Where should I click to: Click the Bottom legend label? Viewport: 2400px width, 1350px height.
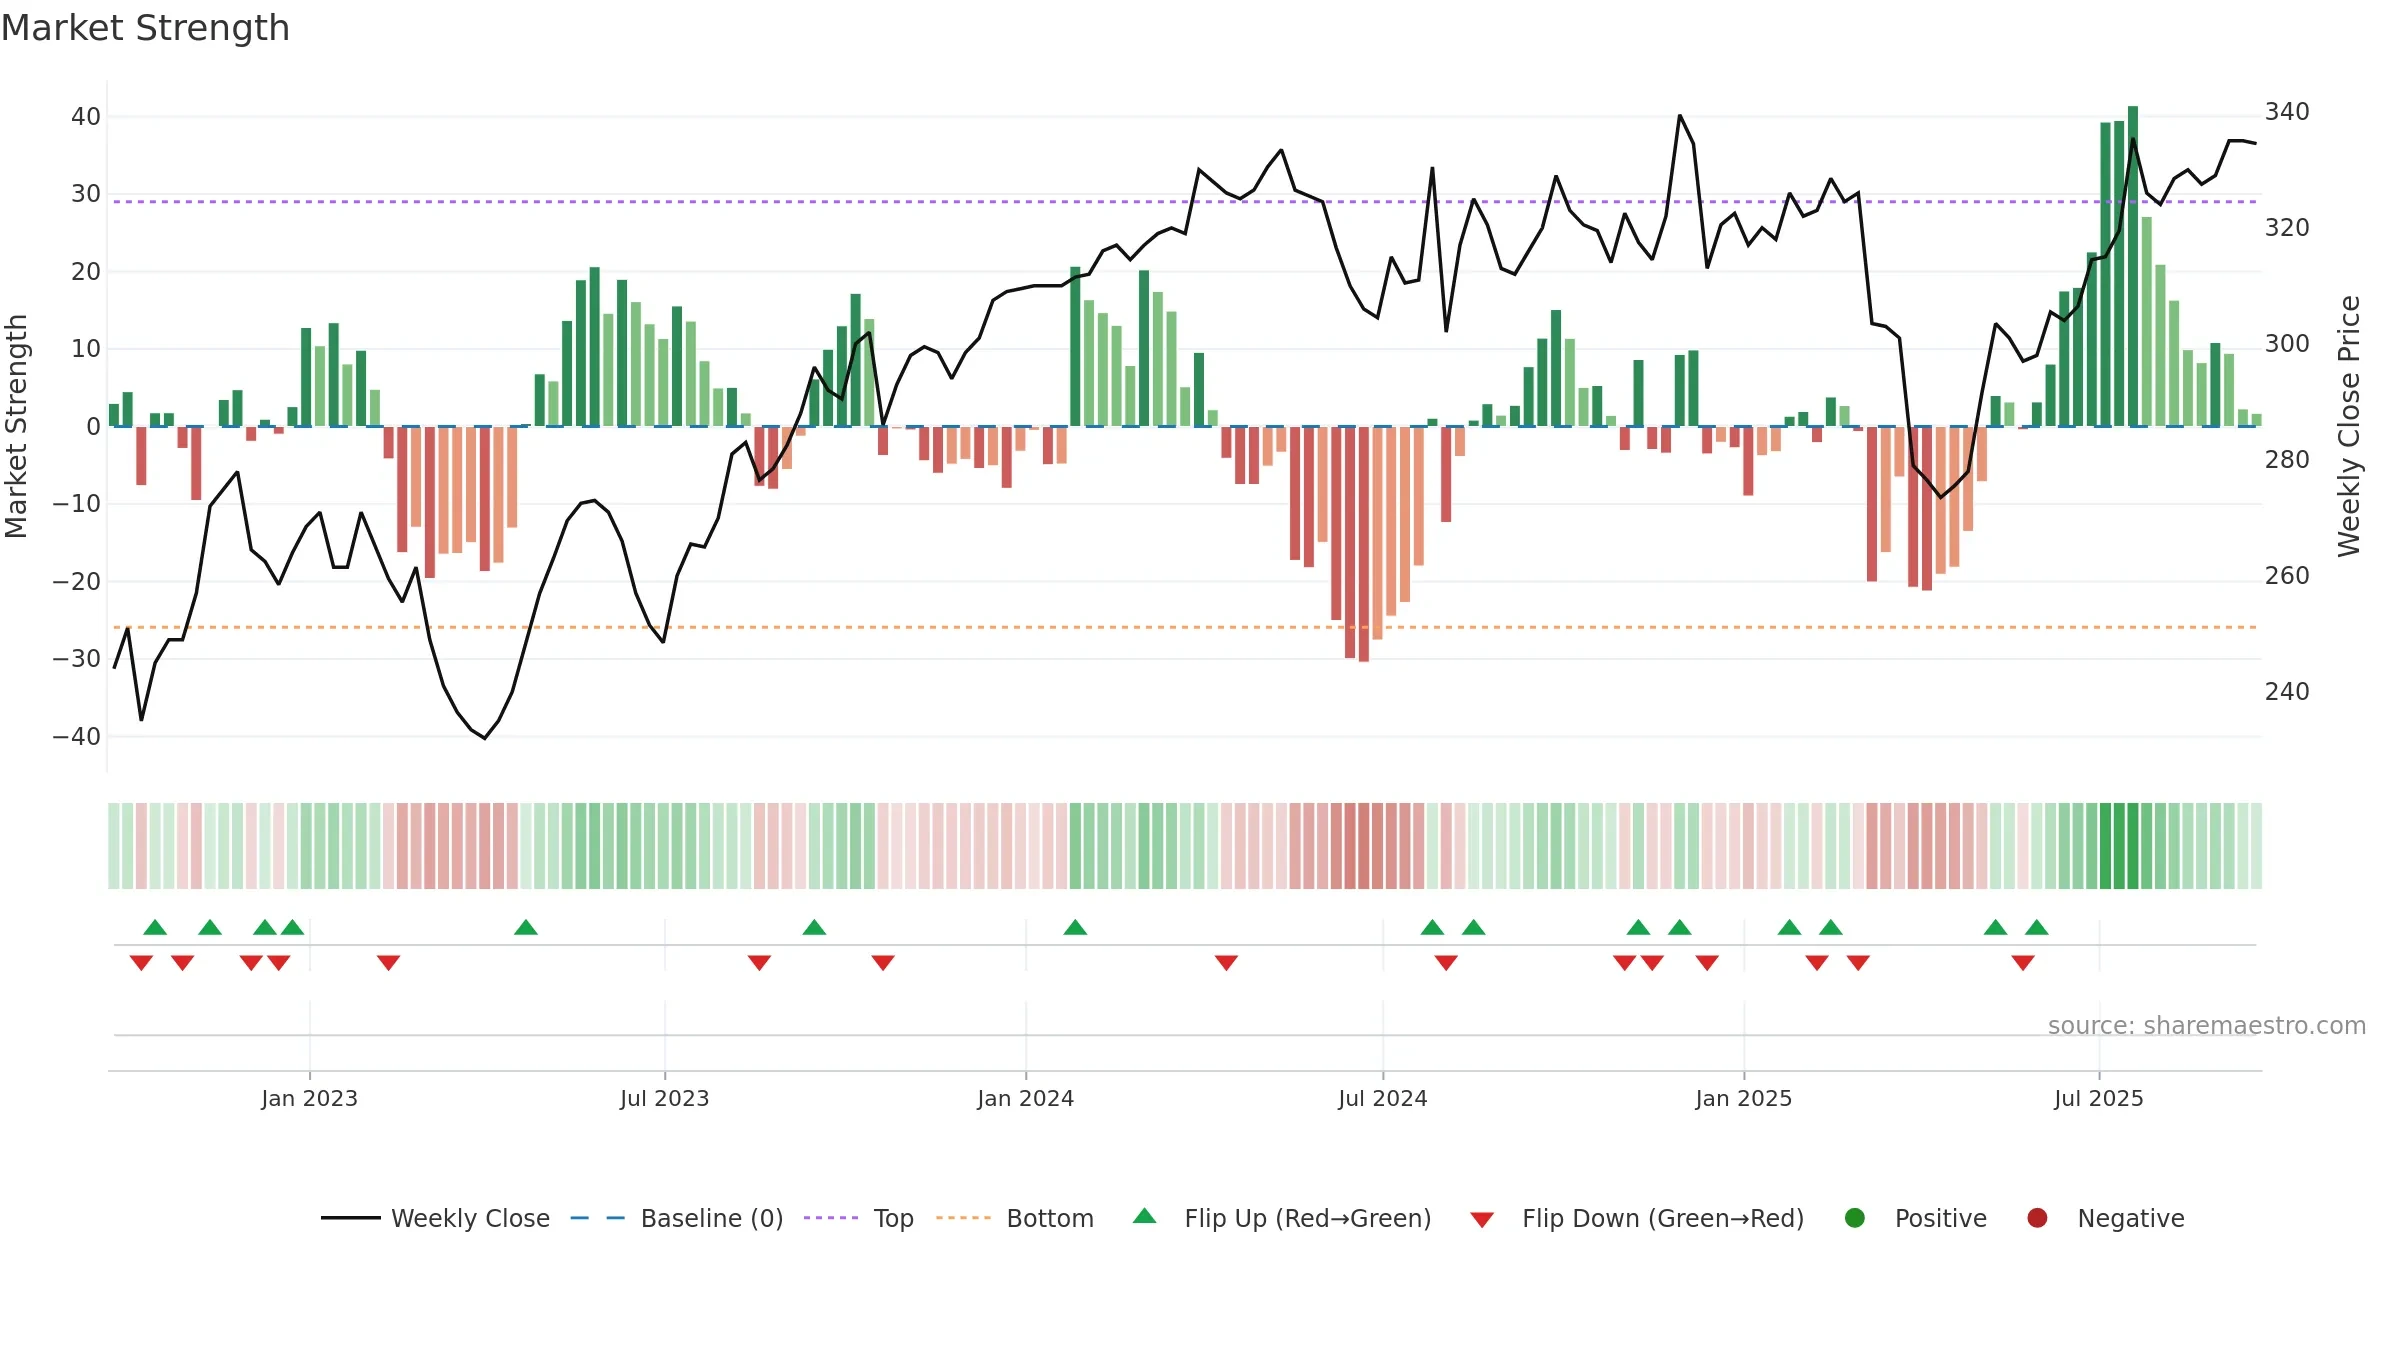(x=1050, y=1218)
